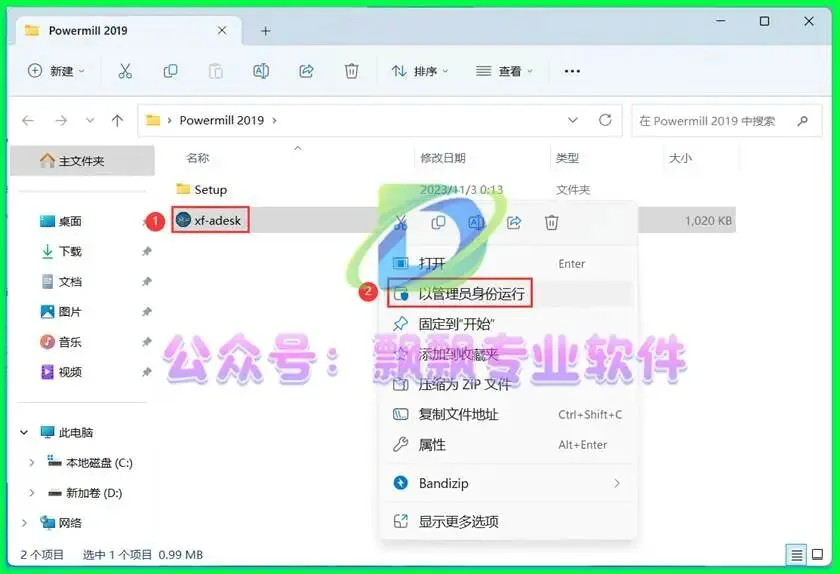Select 复制文件地址 in context menu
Viewport: 840px width, 574px height.
click(509, 414)
